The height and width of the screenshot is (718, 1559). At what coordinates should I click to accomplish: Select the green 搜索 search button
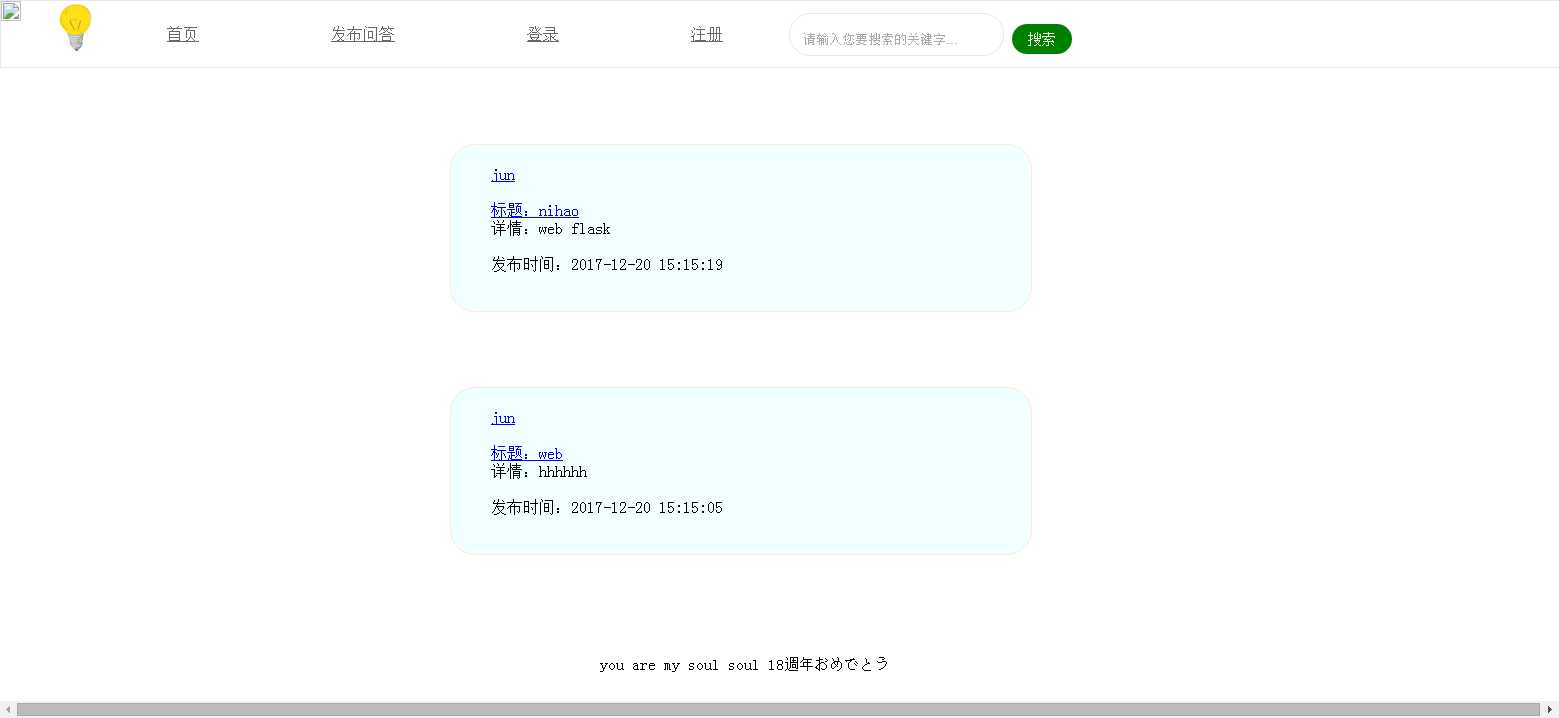coord(1042,39)
